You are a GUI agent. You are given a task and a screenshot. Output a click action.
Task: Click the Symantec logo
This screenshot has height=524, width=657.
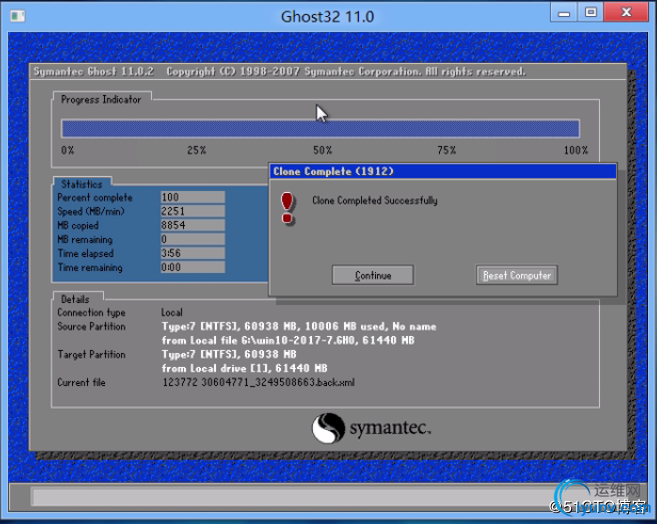click(371, 428)
